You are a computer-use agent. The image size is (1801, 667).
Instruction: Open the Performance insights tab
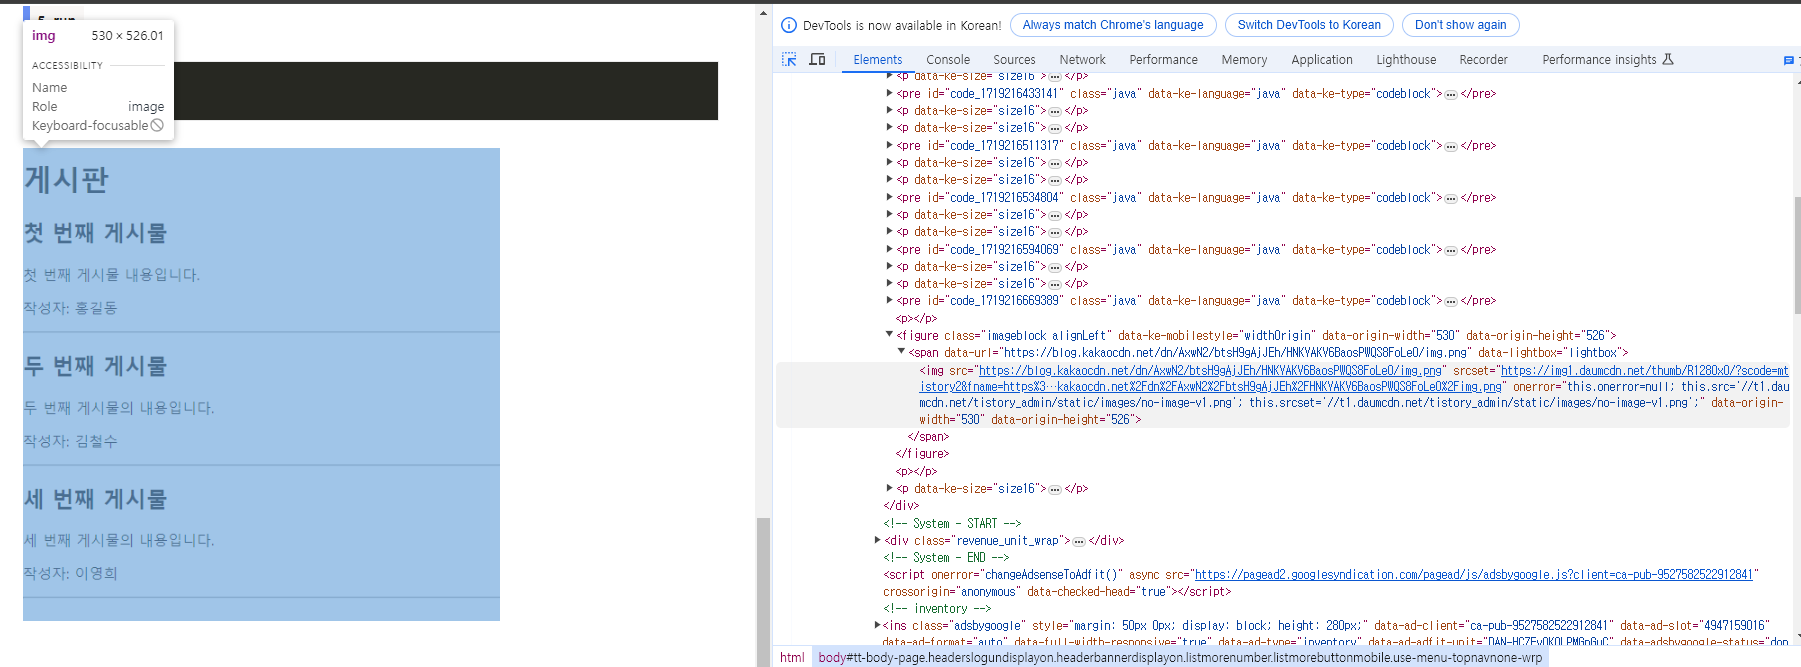pyautogui.click(x=1607, y=60)
